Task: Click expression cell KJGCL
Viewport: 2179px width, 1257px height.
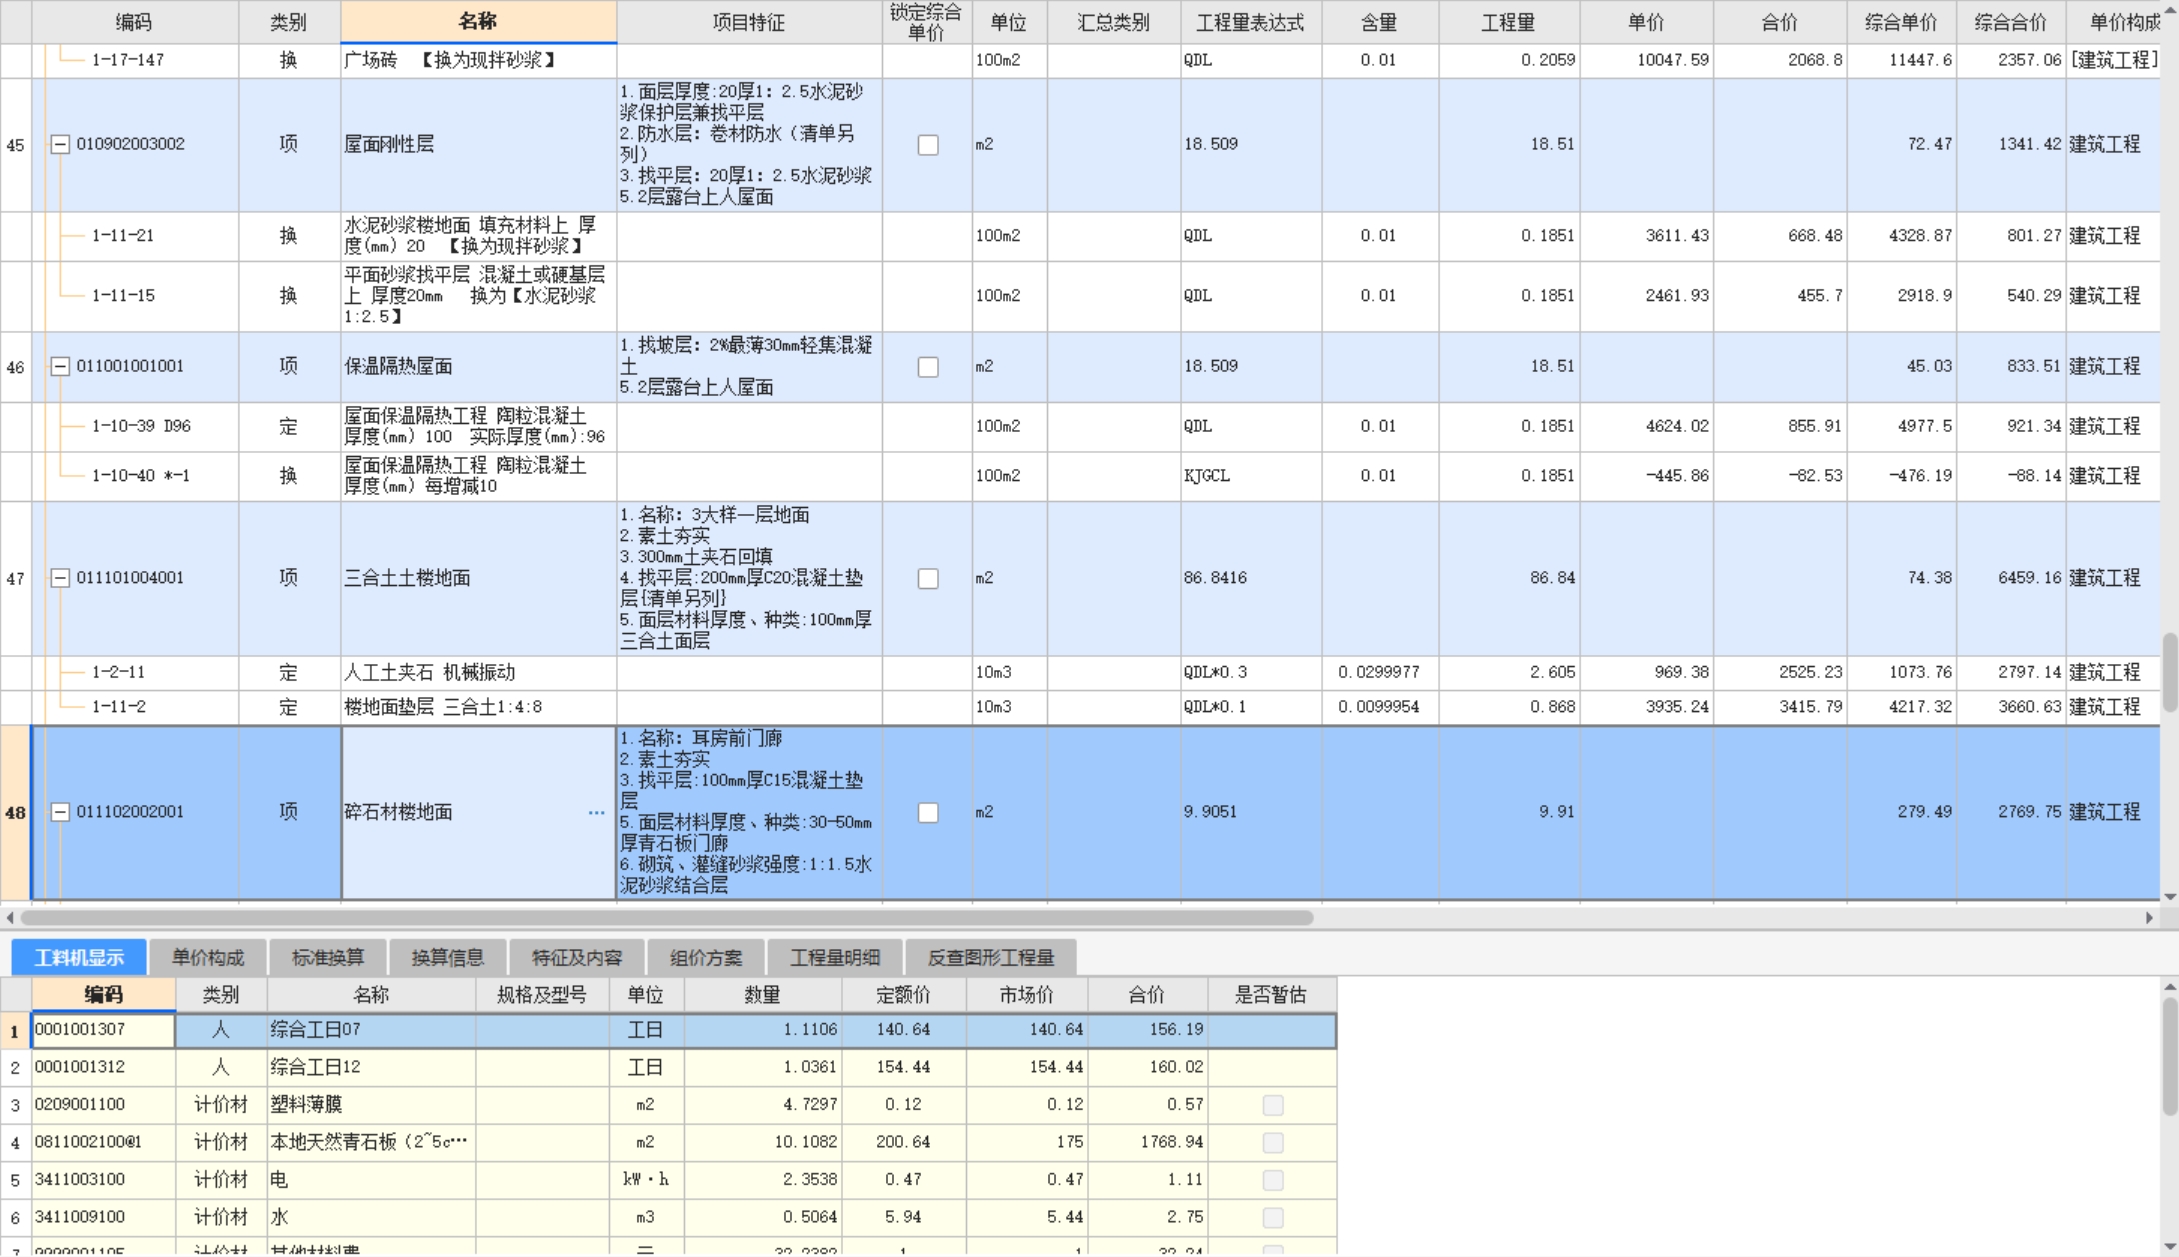Action: point(1250,476)
